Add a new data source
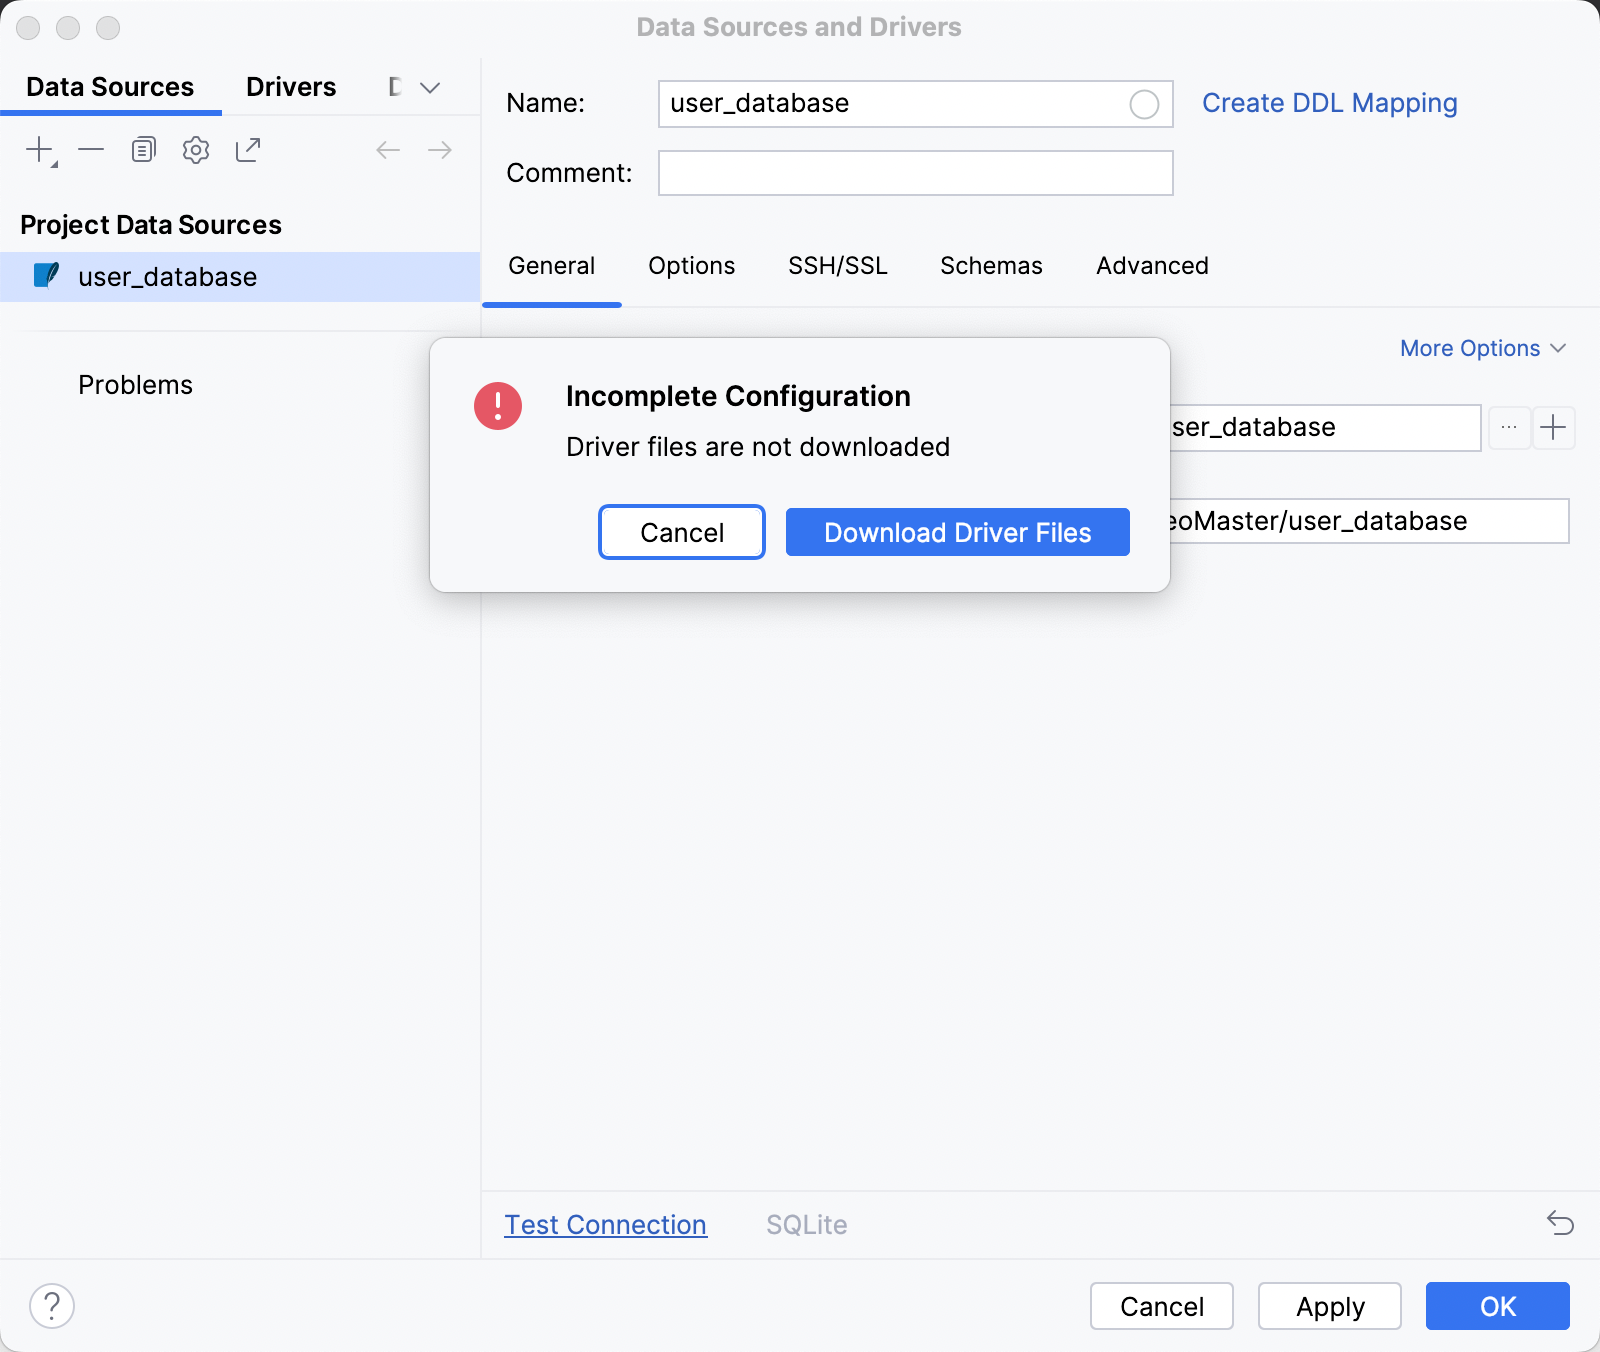 38,148
